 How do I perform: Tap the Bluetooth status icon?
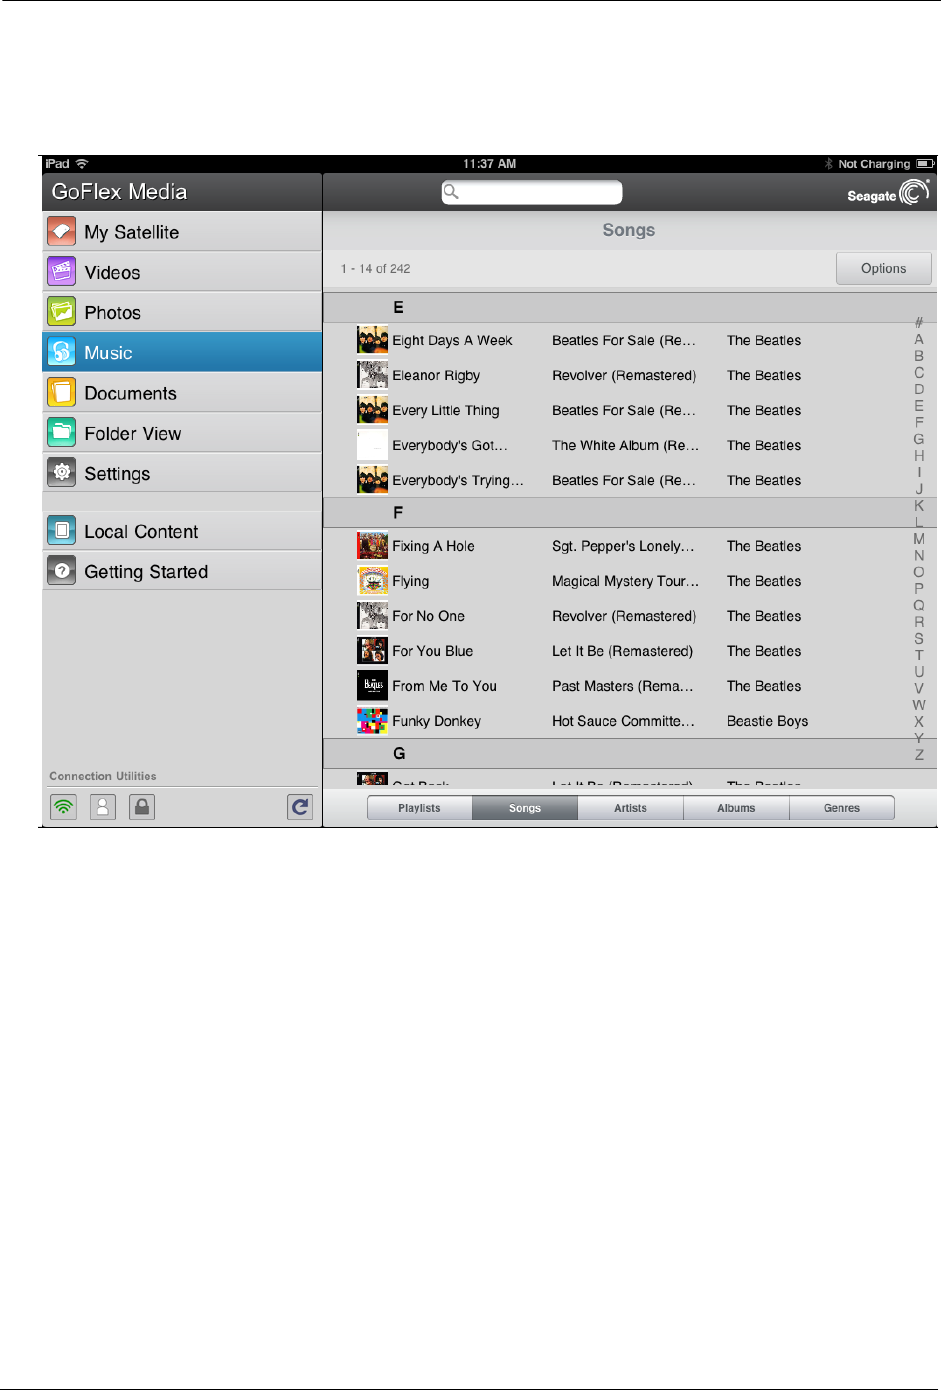(x=828, y=164)
